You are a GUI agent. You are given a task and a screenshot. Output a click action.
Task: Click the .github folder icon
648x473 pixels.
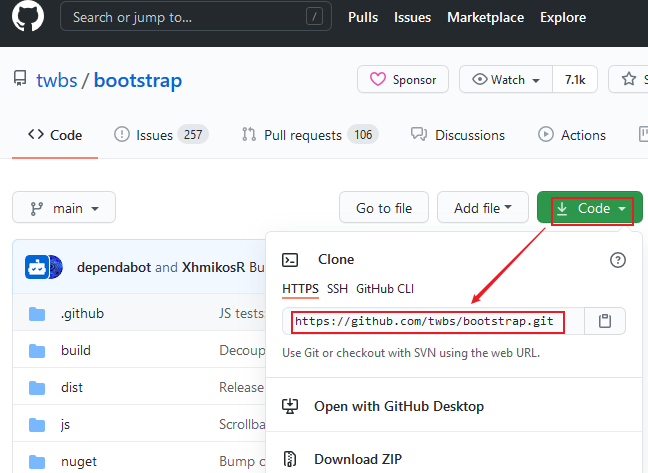coord(37,314)
